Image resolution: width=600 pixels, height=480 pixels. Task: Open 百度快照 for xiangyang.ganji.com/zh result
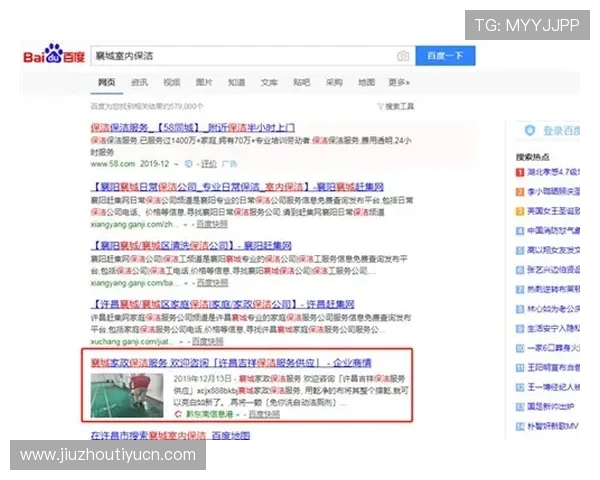[212, 224]
